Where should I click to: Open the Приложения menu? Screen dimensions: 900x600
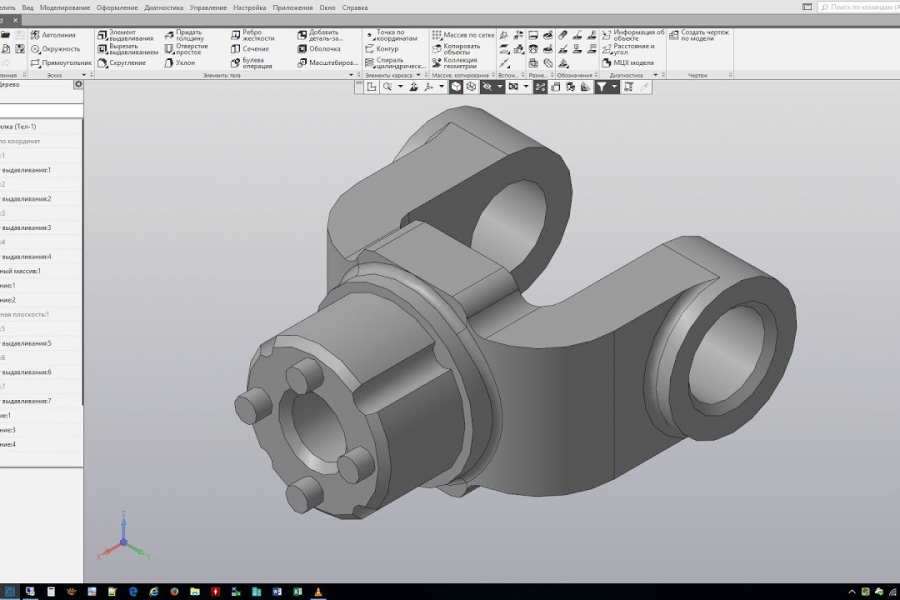click(x=292, y=7)
